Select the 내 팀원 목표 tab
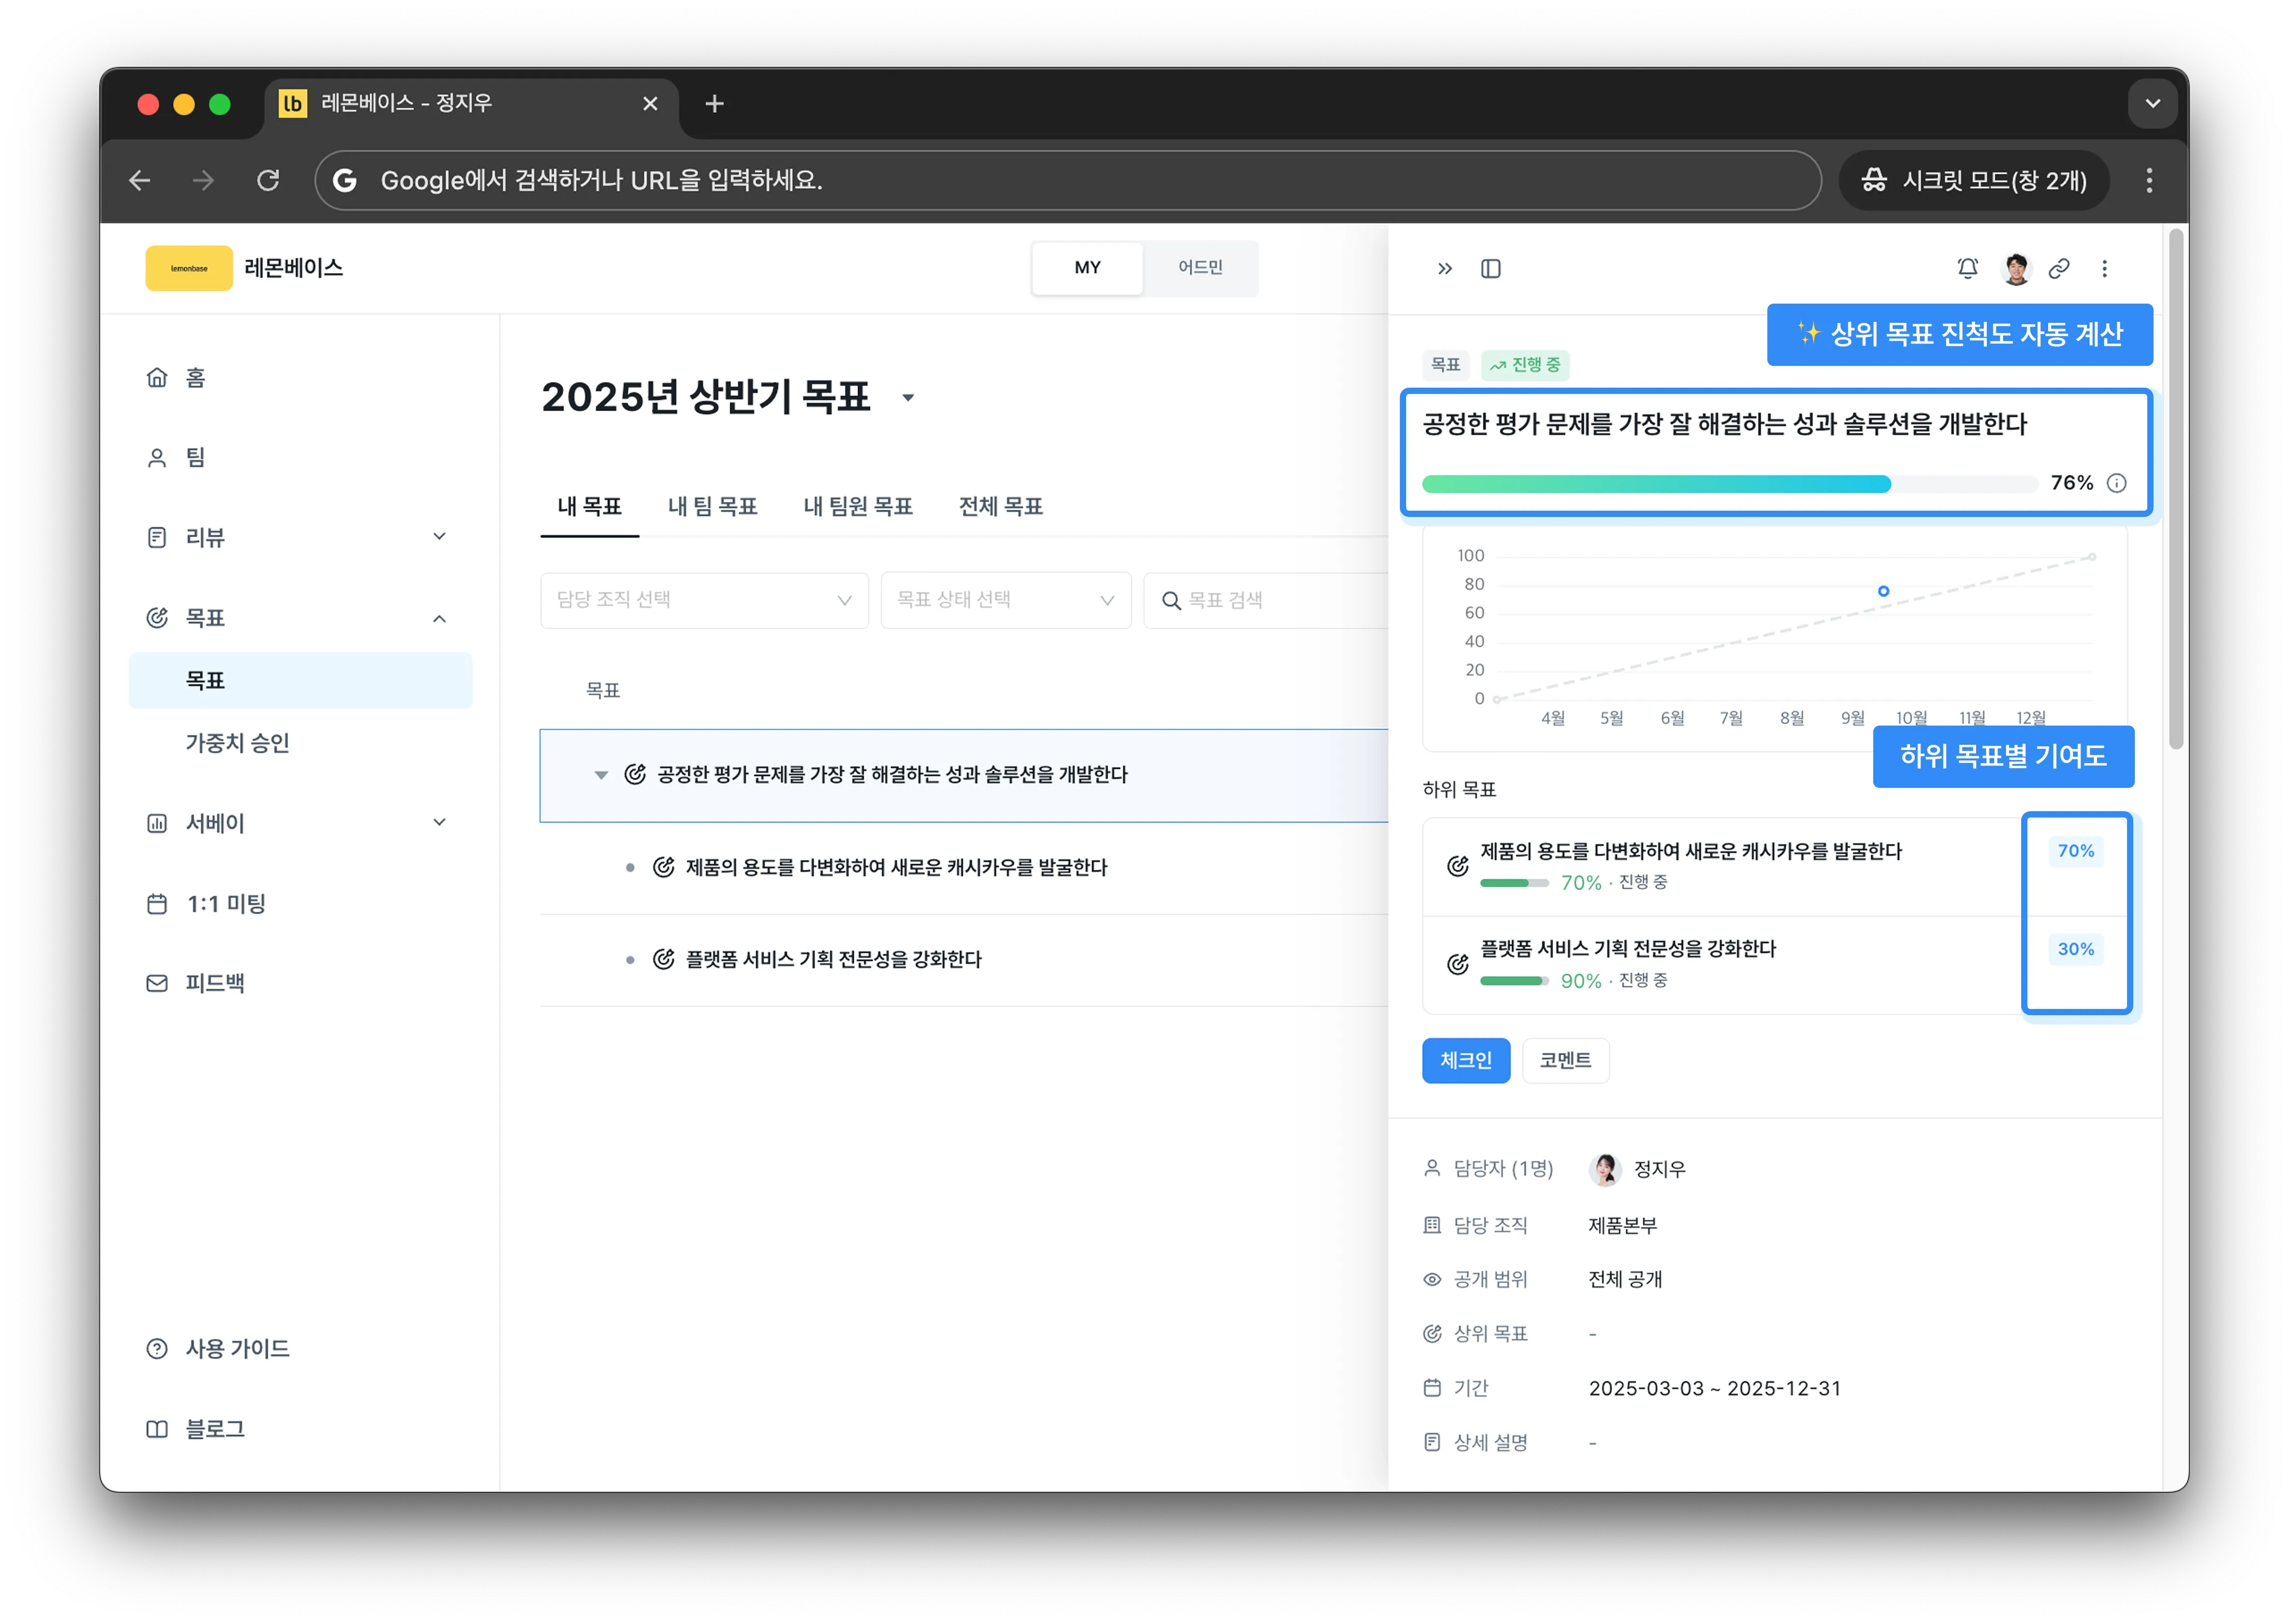The image size is (2289, 1624). [858, 506]
